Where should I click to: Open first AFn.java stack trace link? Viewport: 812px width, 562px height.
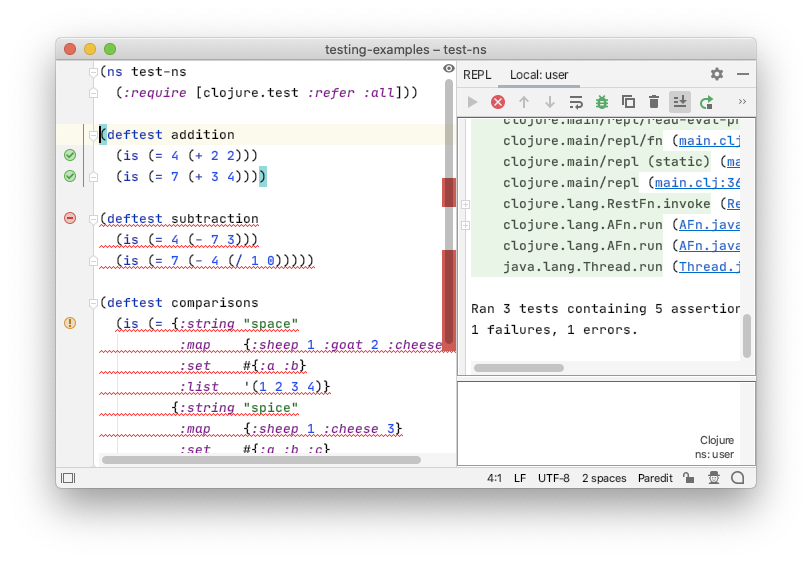709,225
